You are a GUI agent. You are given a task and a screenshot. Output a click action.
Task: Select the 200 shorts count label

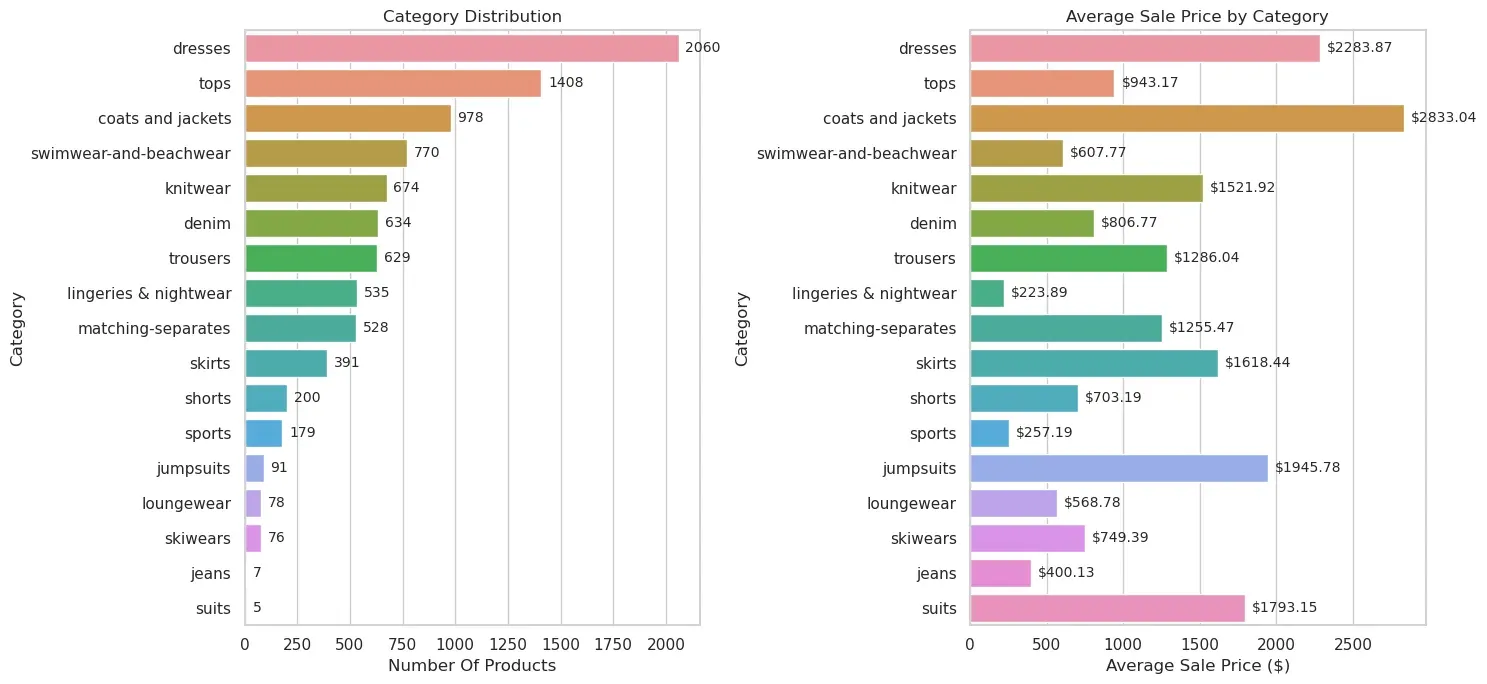coord(307,398)
